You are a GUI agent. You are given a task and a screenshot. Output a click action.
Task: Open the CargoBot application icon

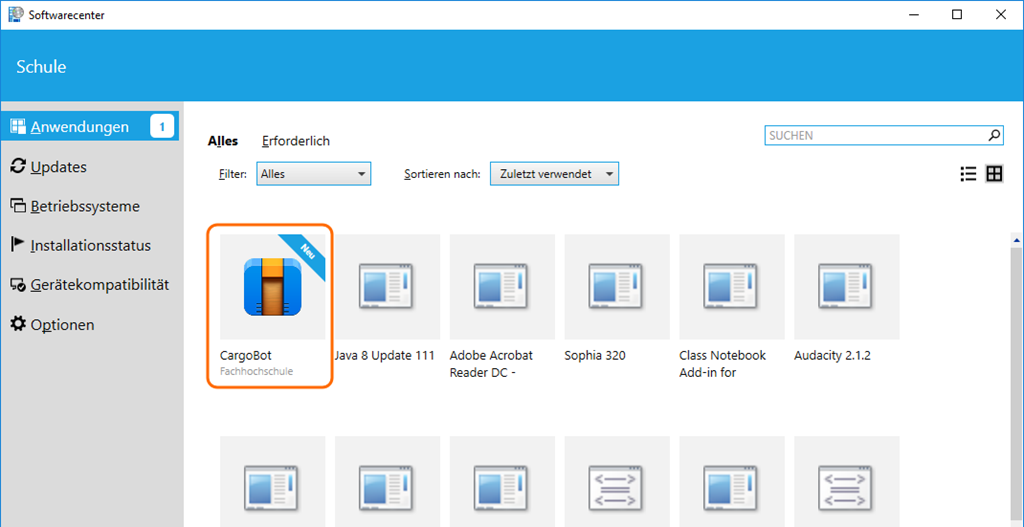pyautogui.click(x=272, y=287)
